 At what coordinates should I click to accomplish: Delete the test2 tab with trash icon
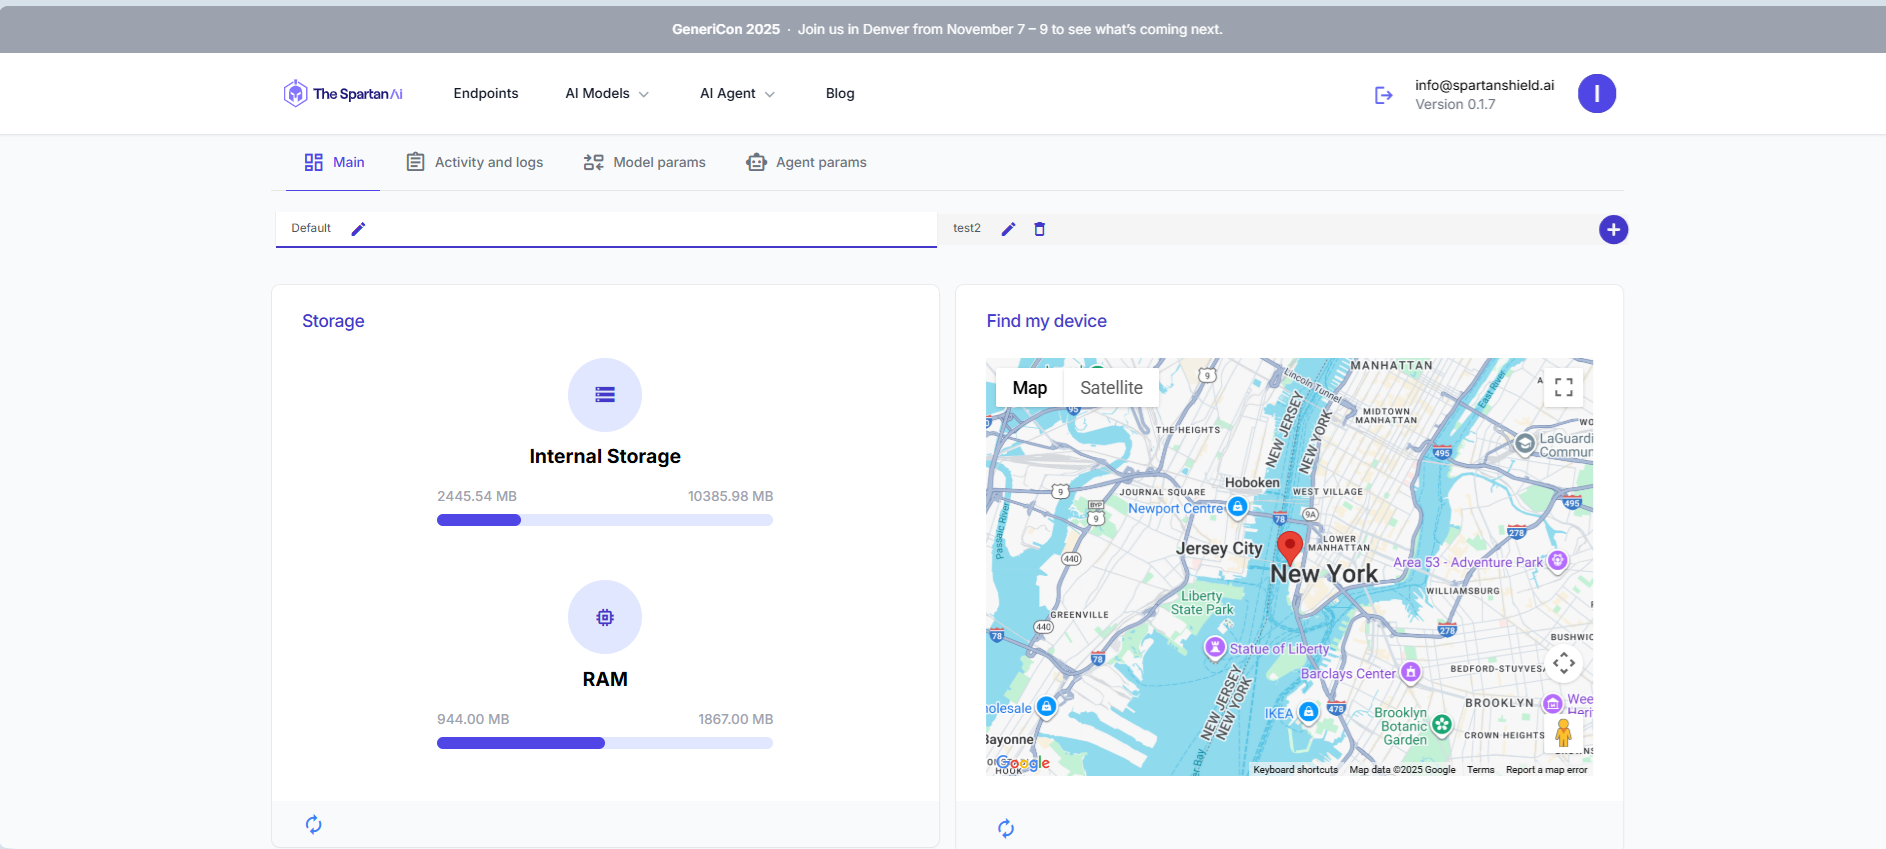click(x=1039, y=229)
